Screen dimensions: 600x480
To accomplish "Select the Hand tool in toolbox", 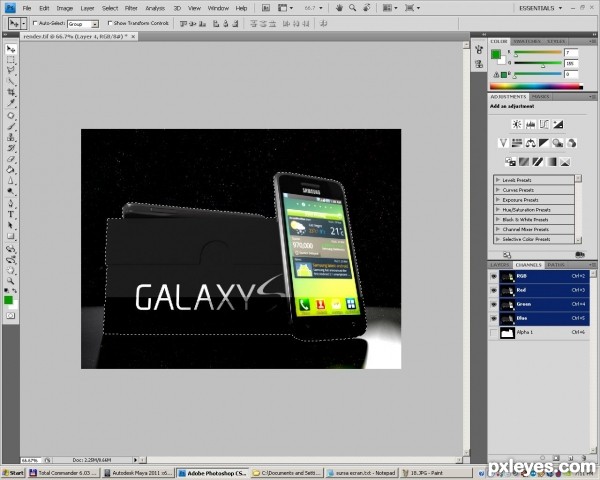I will 11,271.
